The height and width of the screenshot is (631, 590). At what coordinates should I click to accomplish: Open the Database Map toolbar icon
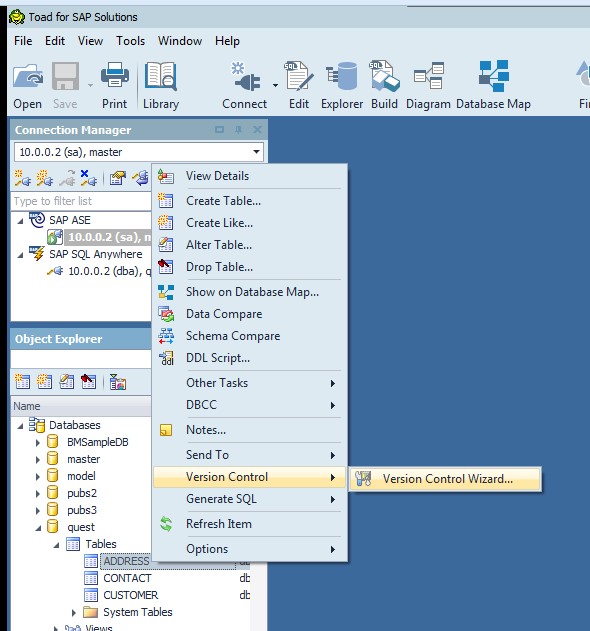[x=493, y=76]
